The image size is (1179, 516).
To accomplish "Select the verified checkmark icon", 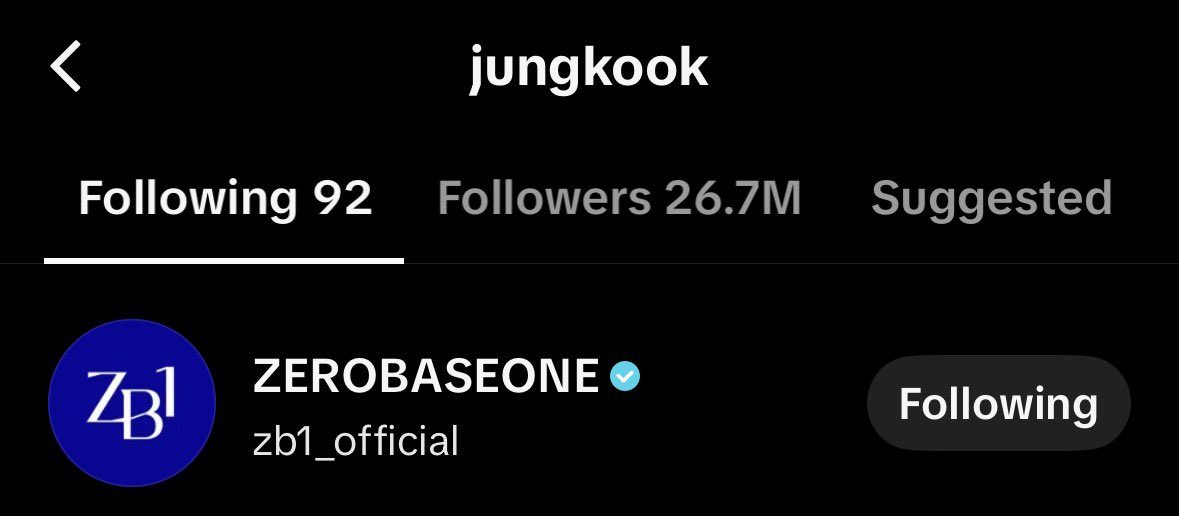I will [x=625, y=376].
